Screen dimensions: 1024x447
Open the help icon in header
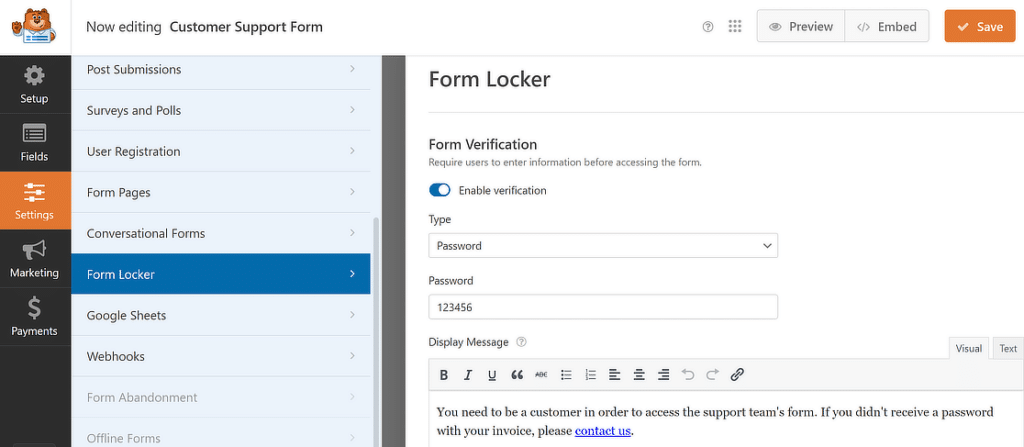tap(708, 27)
